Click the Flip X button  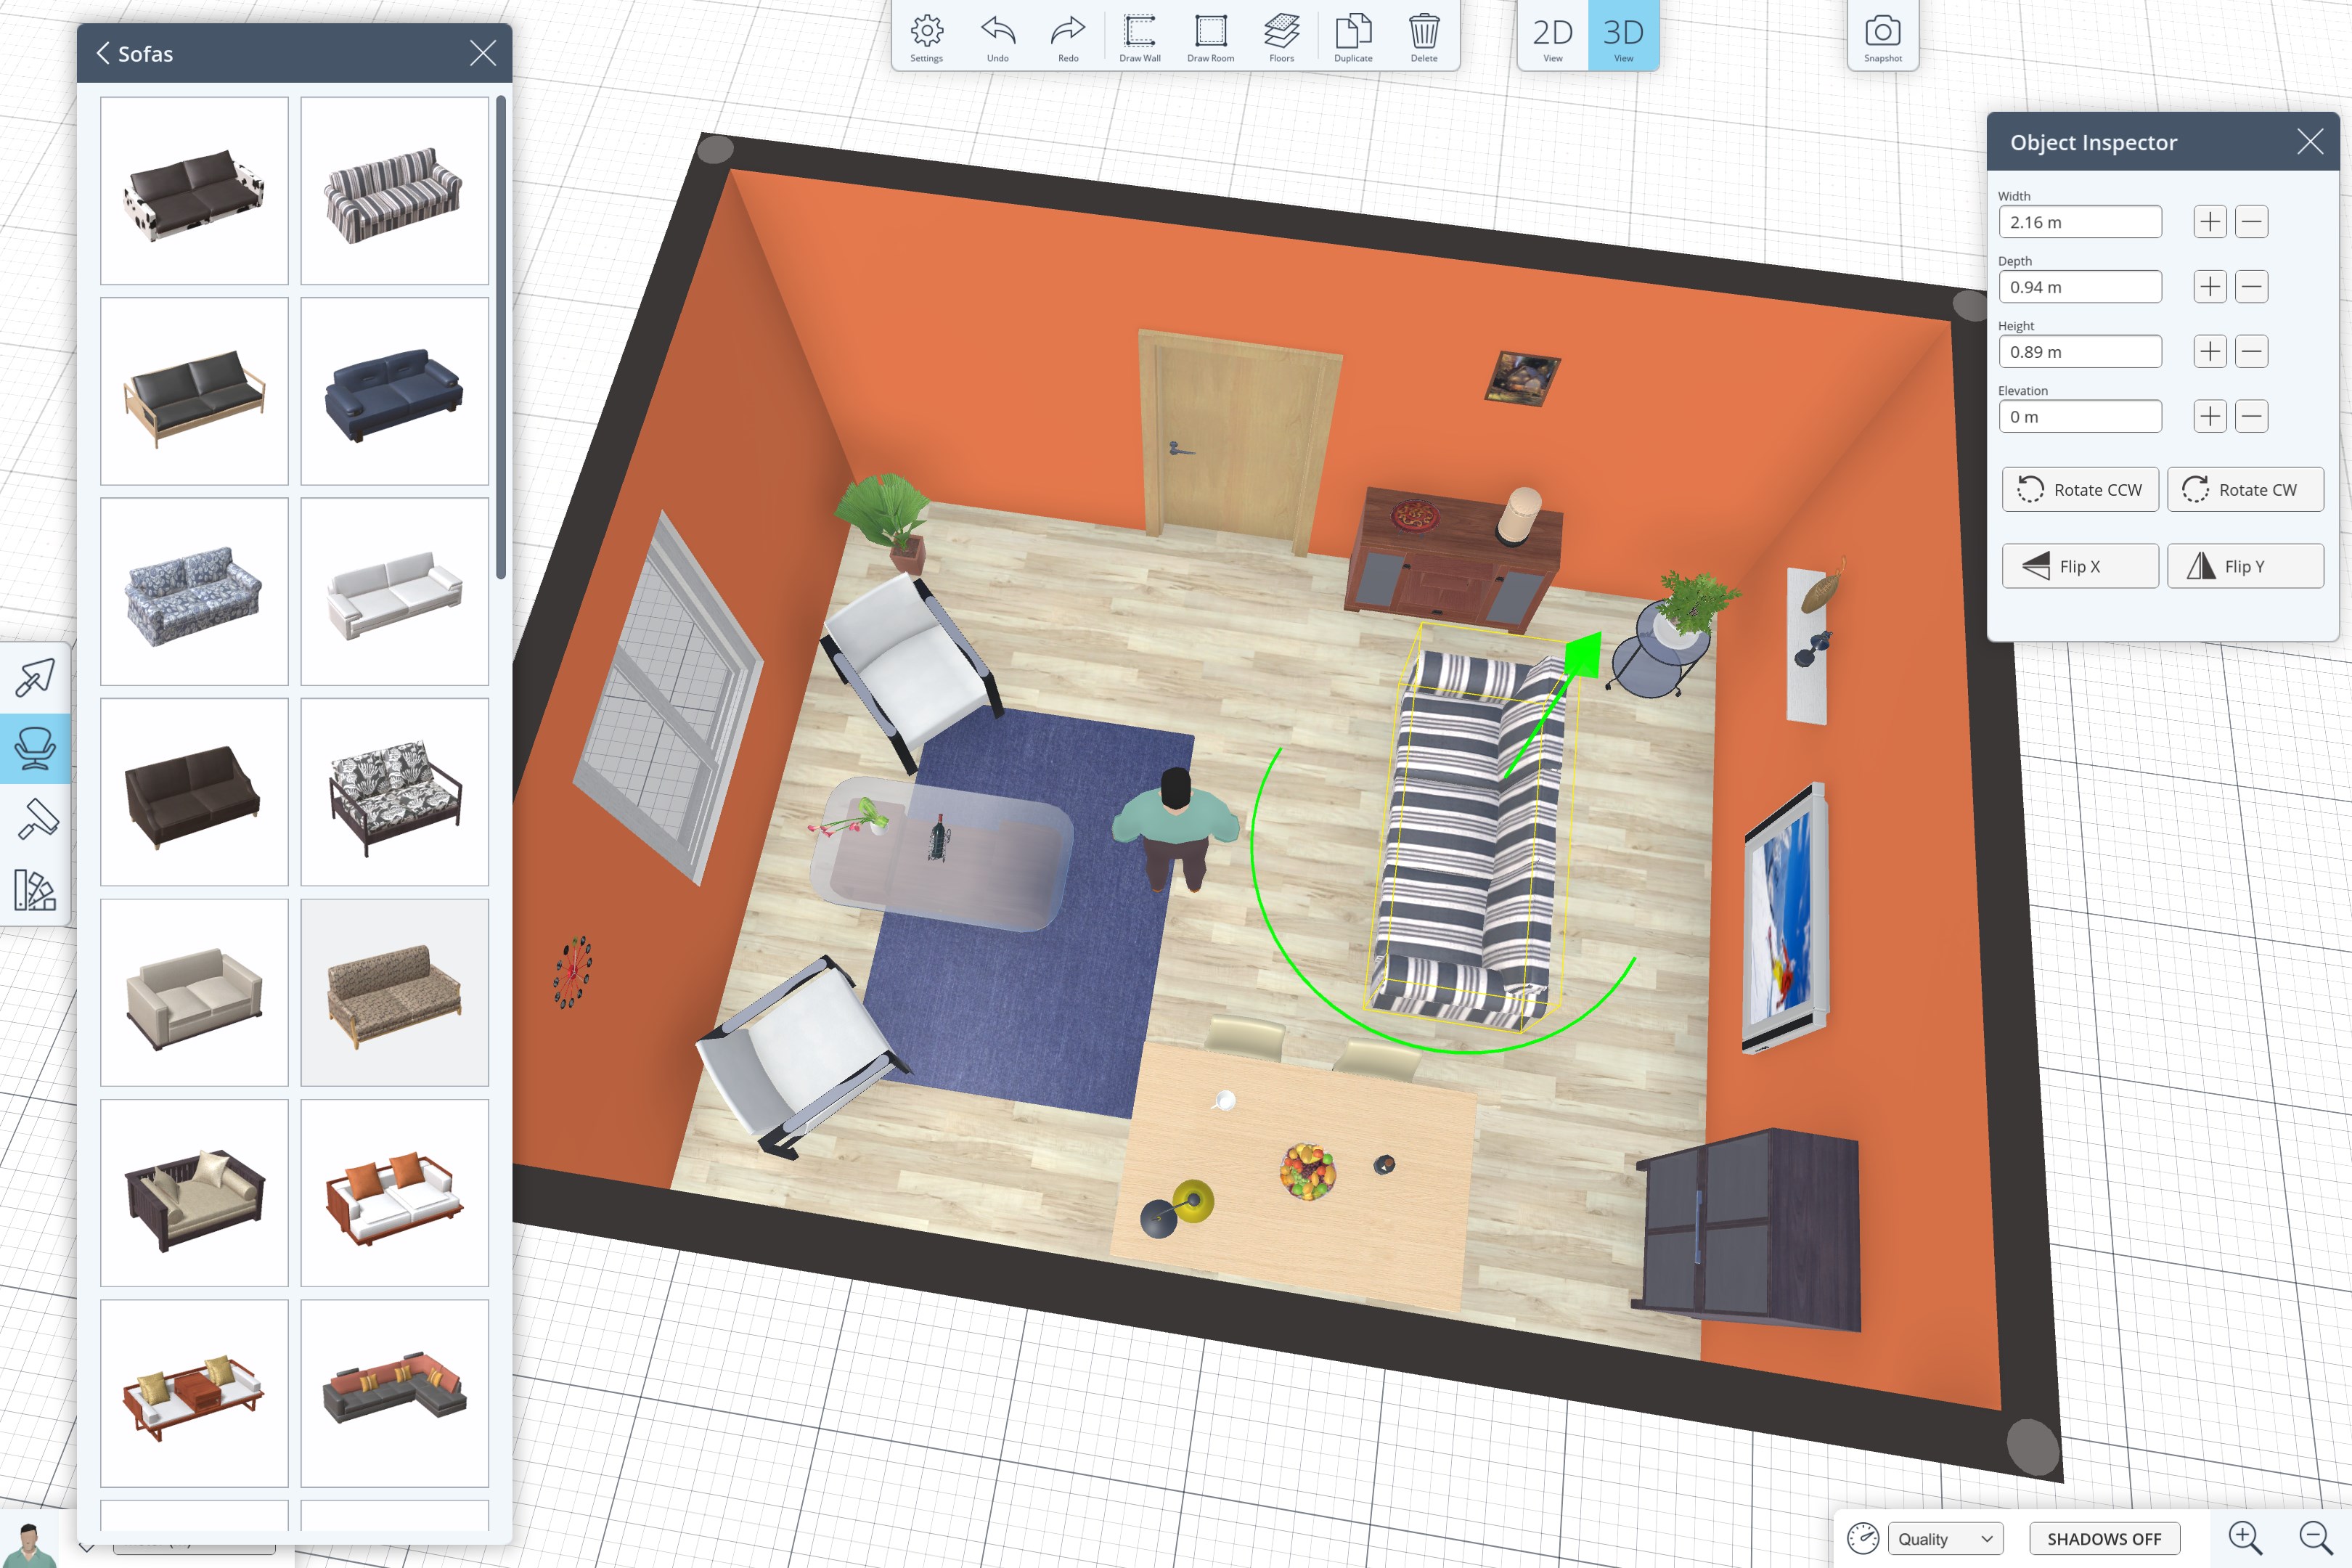point(2080,566)
